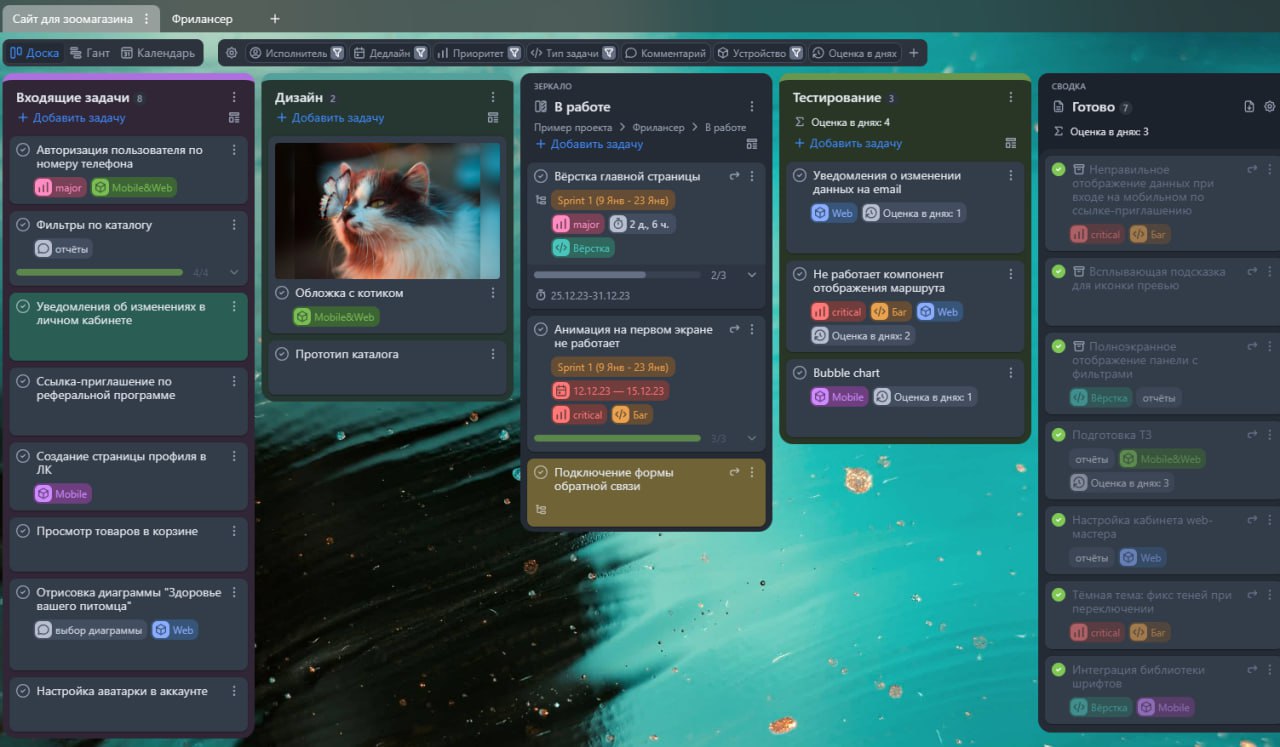Viewport: 1280px width, 747px height.
Task: Expand subtasks of Фильтры по каталогу
Action: pos(234,272)
